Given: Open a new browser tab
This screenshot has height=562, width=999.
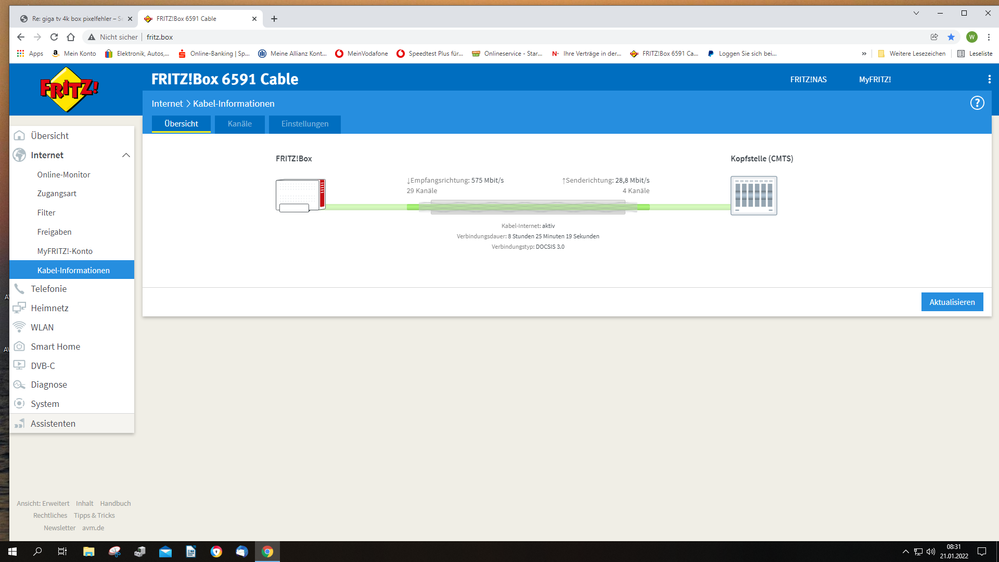Looking at the screenshot, I should (274, 18).
